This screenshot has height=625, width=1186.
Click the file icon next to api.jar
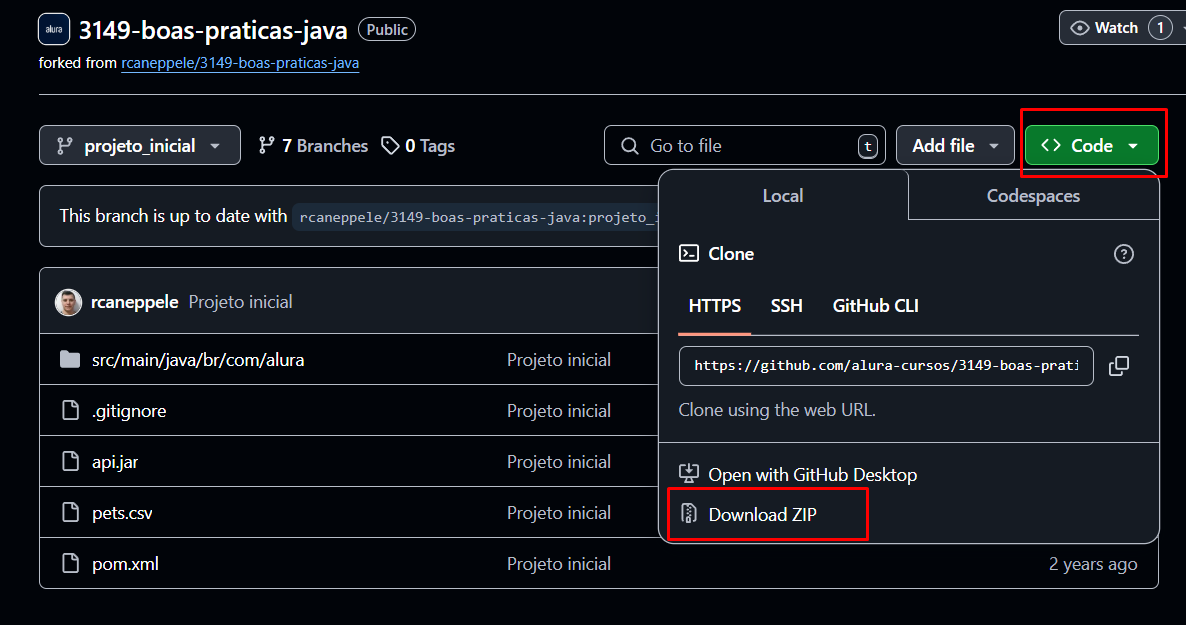[x=70, y=462]
